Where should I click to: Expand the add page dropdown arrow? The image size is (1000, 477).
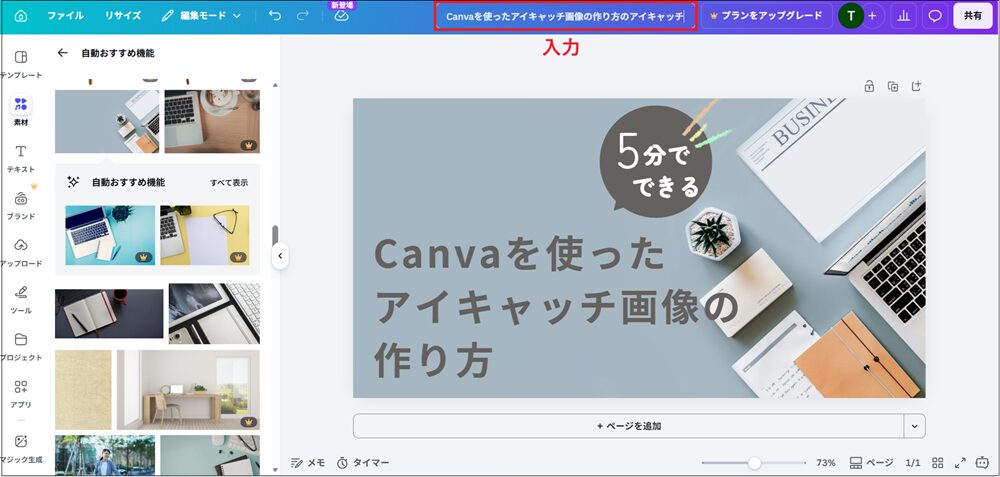click(915, 426)
